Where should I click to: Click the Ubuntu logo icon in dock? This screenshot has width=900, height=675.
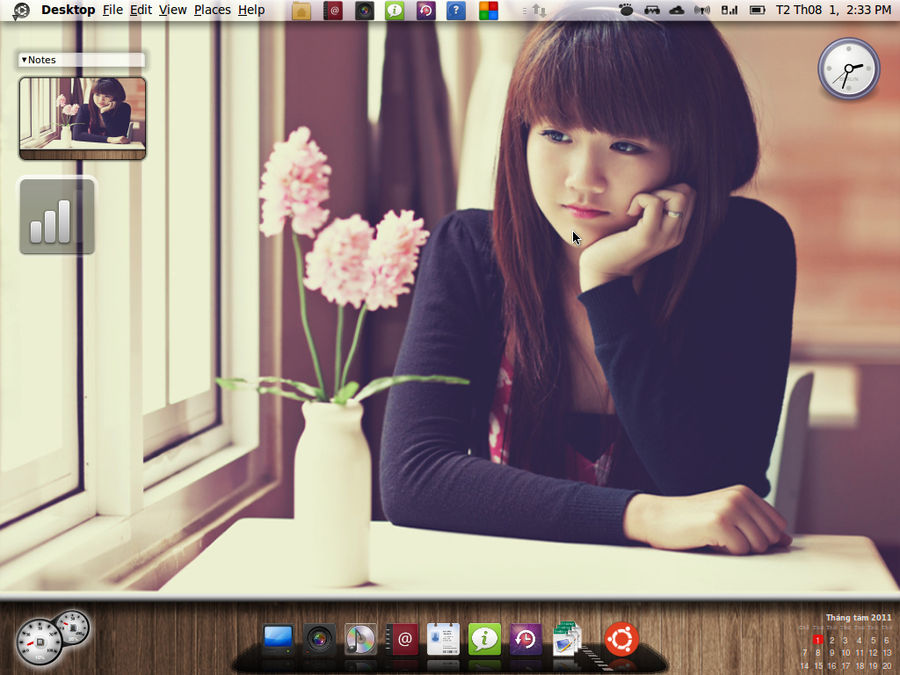click(x=622, y=638)
